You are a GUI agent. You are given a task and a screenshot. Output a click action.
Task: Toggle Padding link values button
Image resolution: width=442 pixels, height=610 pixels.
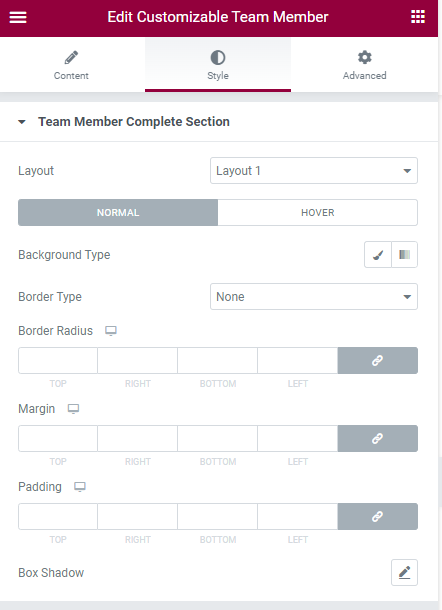pyautogui.click(x=377, y=516)
